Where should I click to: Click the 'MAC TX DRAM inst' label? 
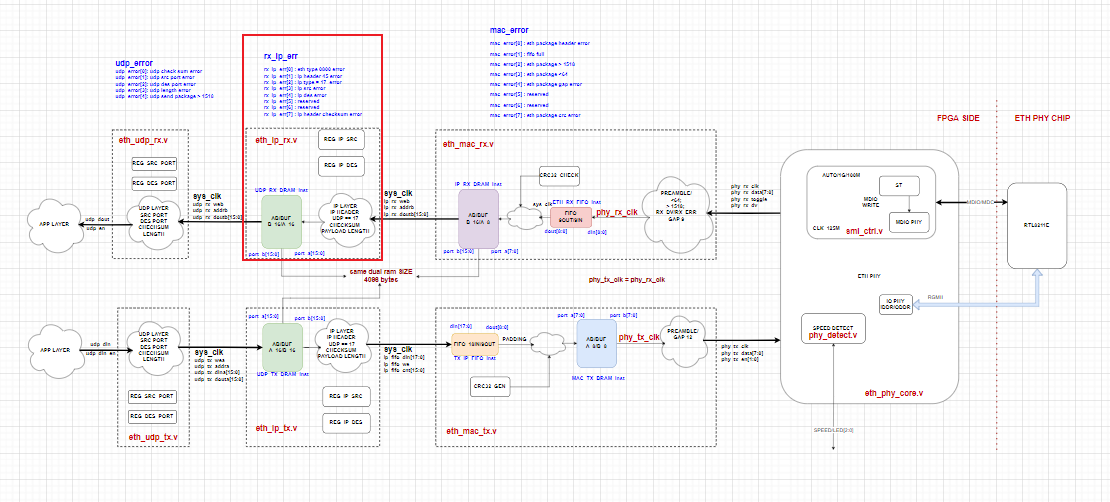point(597,378)
